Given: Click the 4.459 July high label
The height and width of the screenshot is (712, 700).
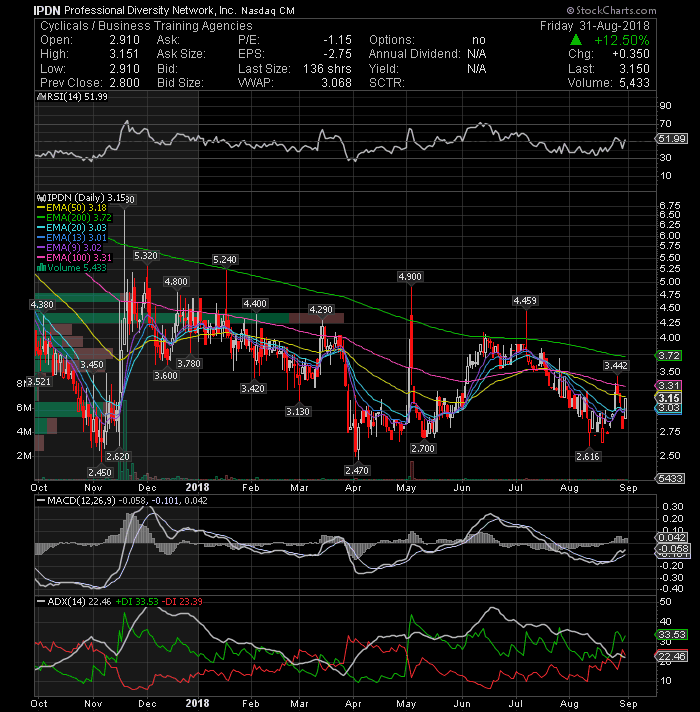Looking at the screenshot, I should coord(525,301).
